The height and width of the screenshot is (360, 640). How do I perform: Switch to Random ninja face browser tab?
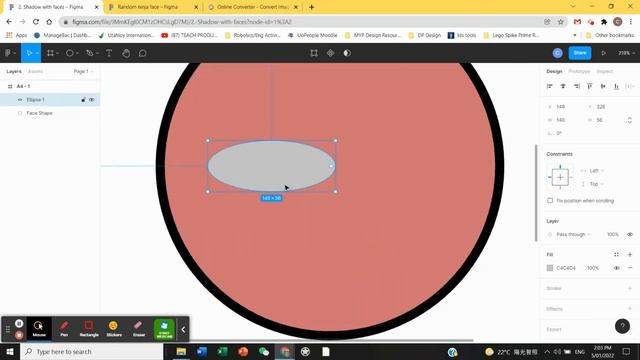(154, 7)
